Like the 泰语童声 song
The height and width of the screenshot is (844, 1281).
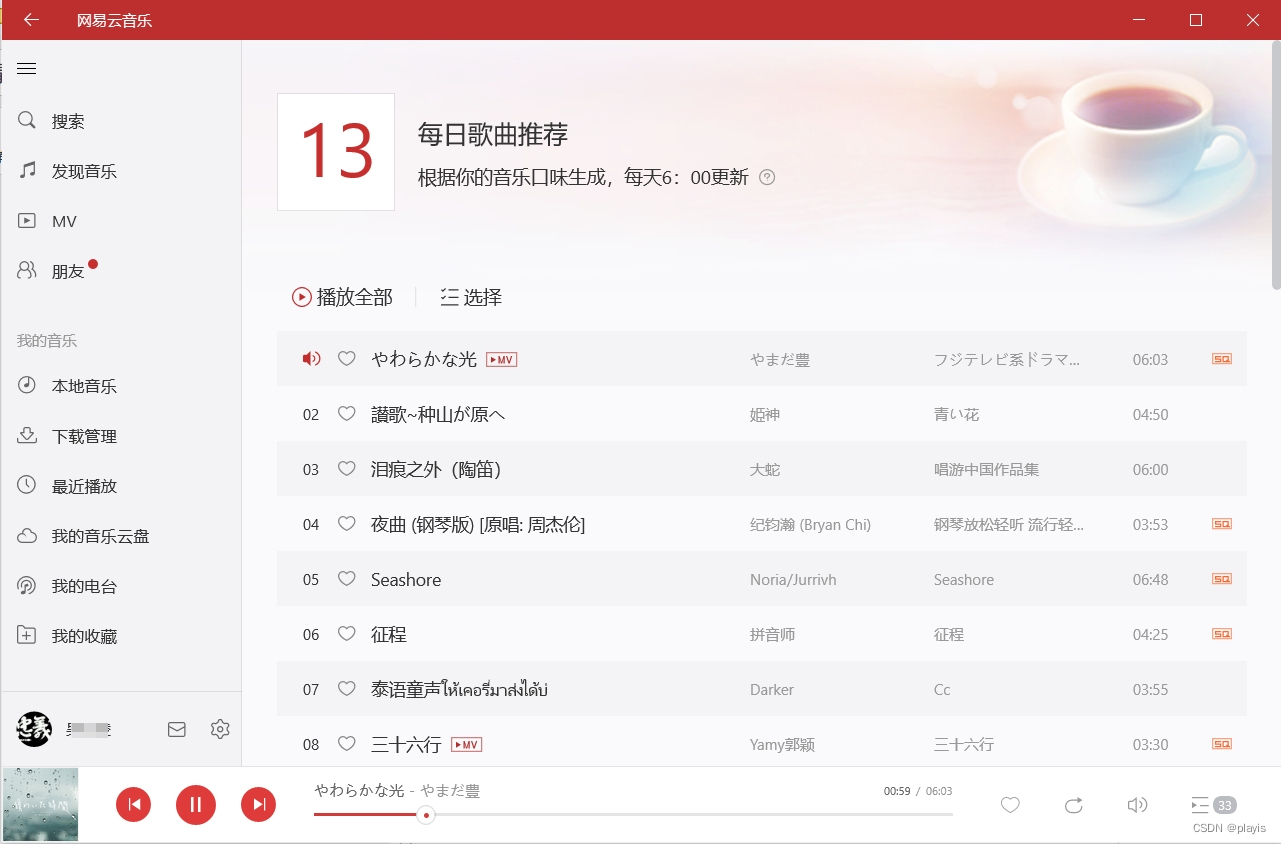click(x=346, y=688)
